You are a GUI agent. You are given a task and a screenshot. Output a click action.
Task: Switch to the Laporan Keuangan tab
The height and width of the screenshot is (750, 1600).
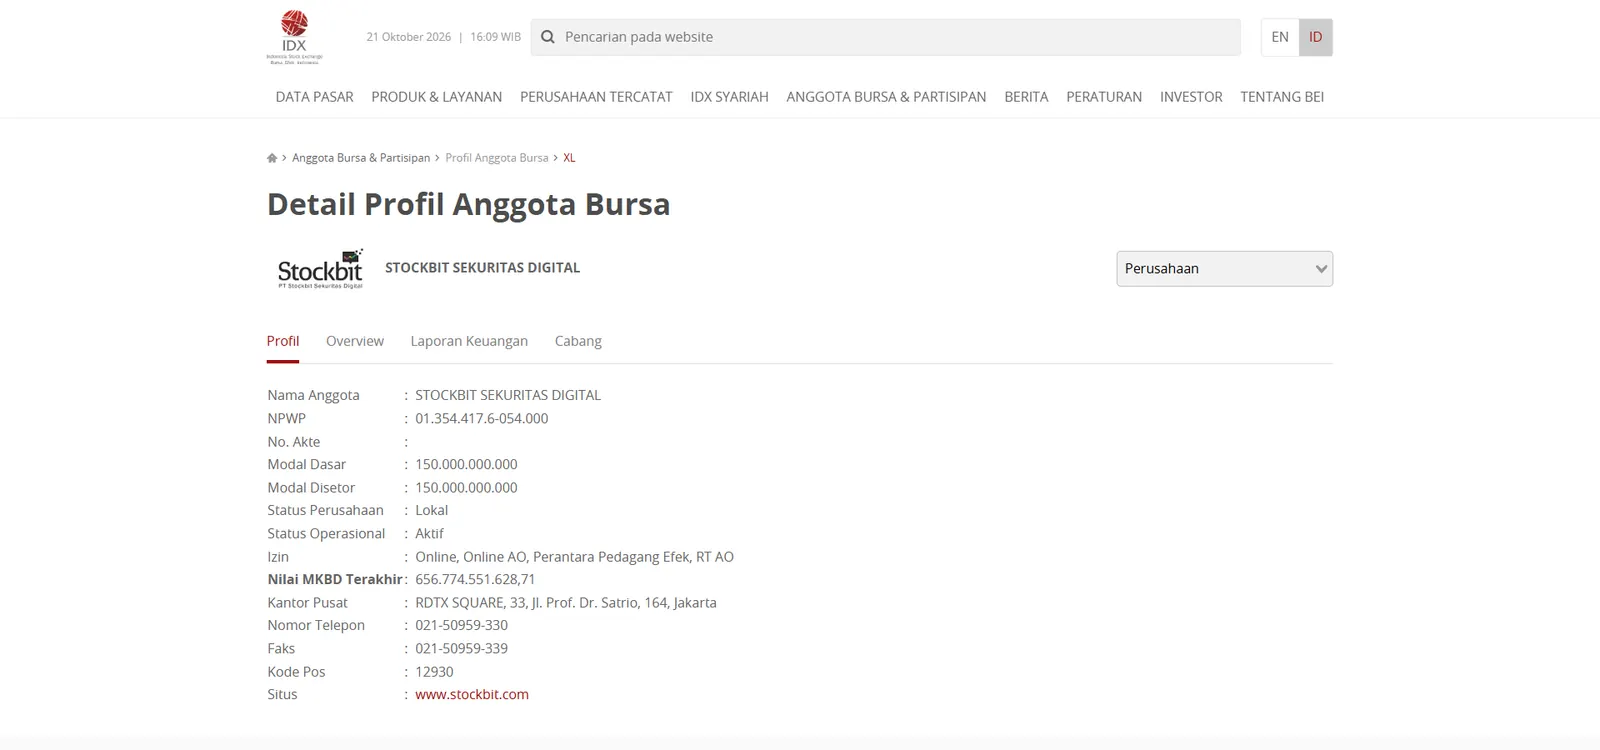pyautogui.click(x=469, y=341)
